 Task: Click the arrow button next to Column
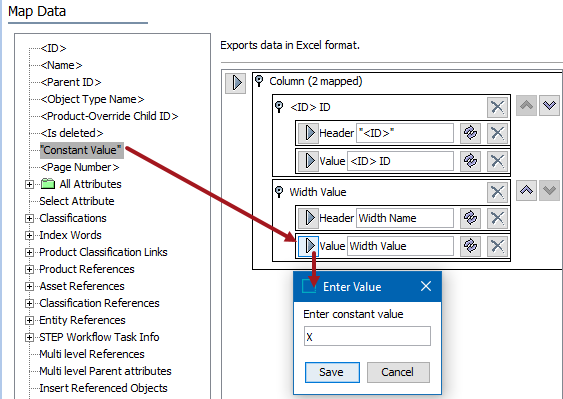point(236,83)
